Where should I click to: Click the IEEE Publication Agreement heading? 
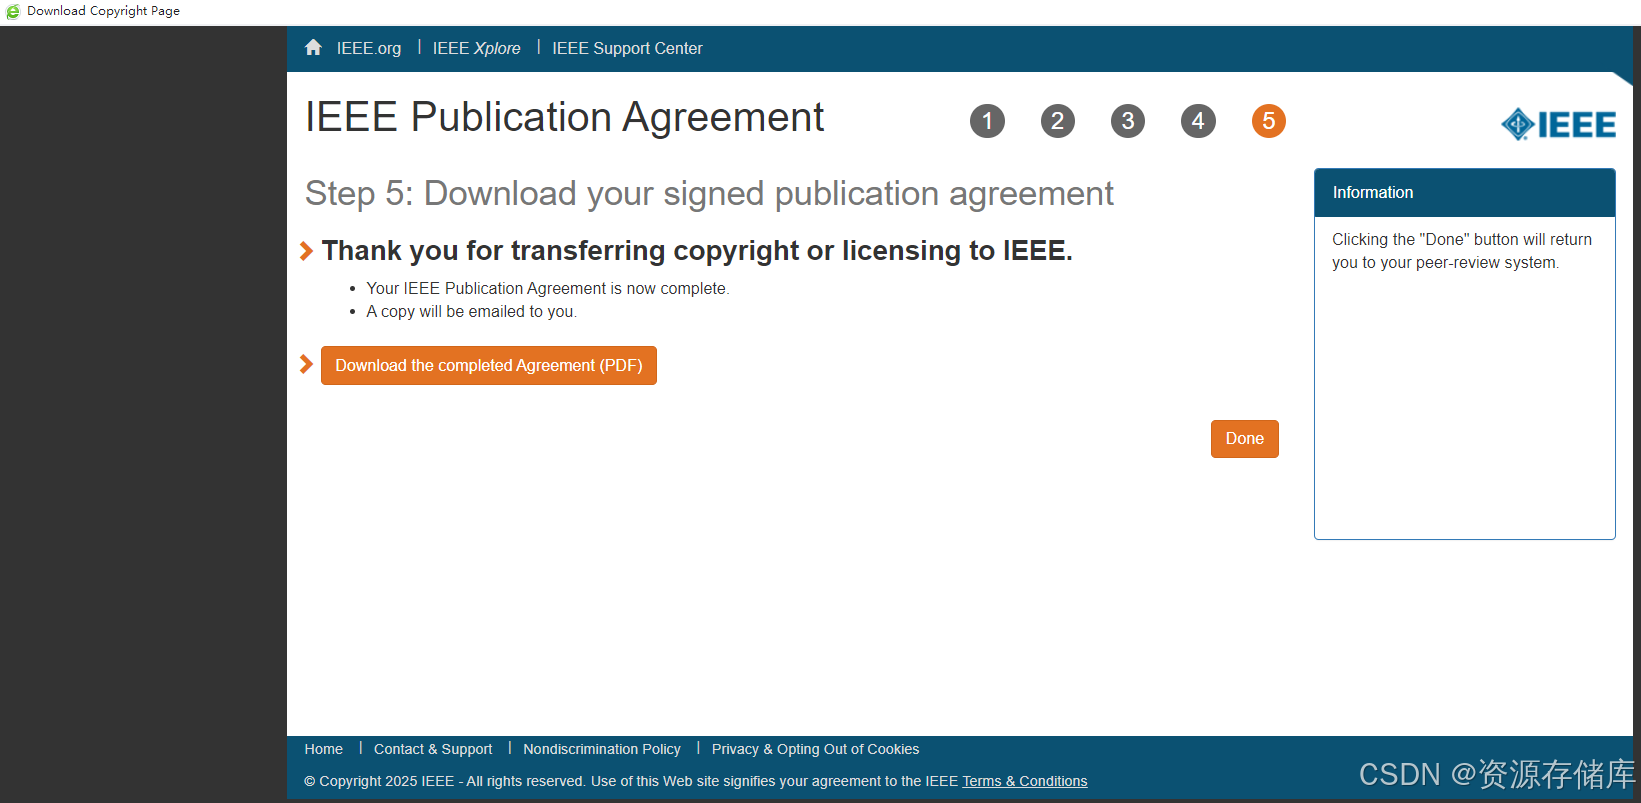[x=564, y=117]
